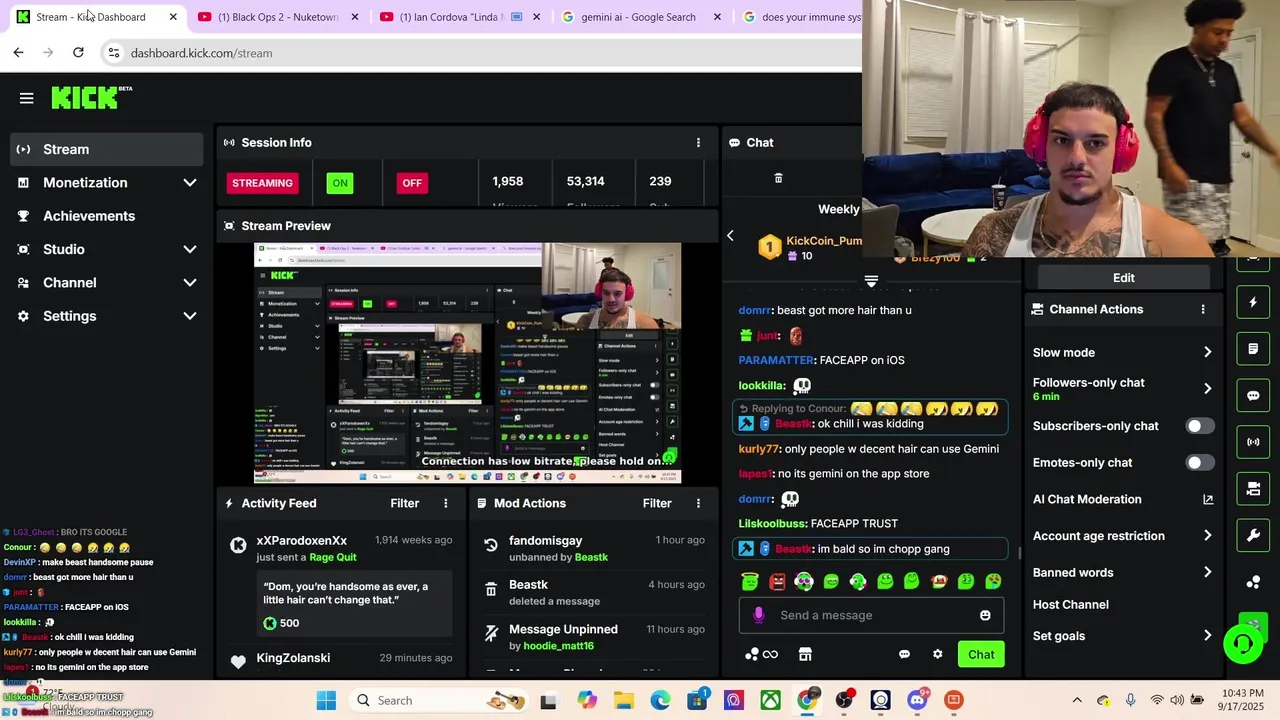This screenshot has width=1280, height=720.
Task: Click the browser address bar
Action: (x=480, y=53)
